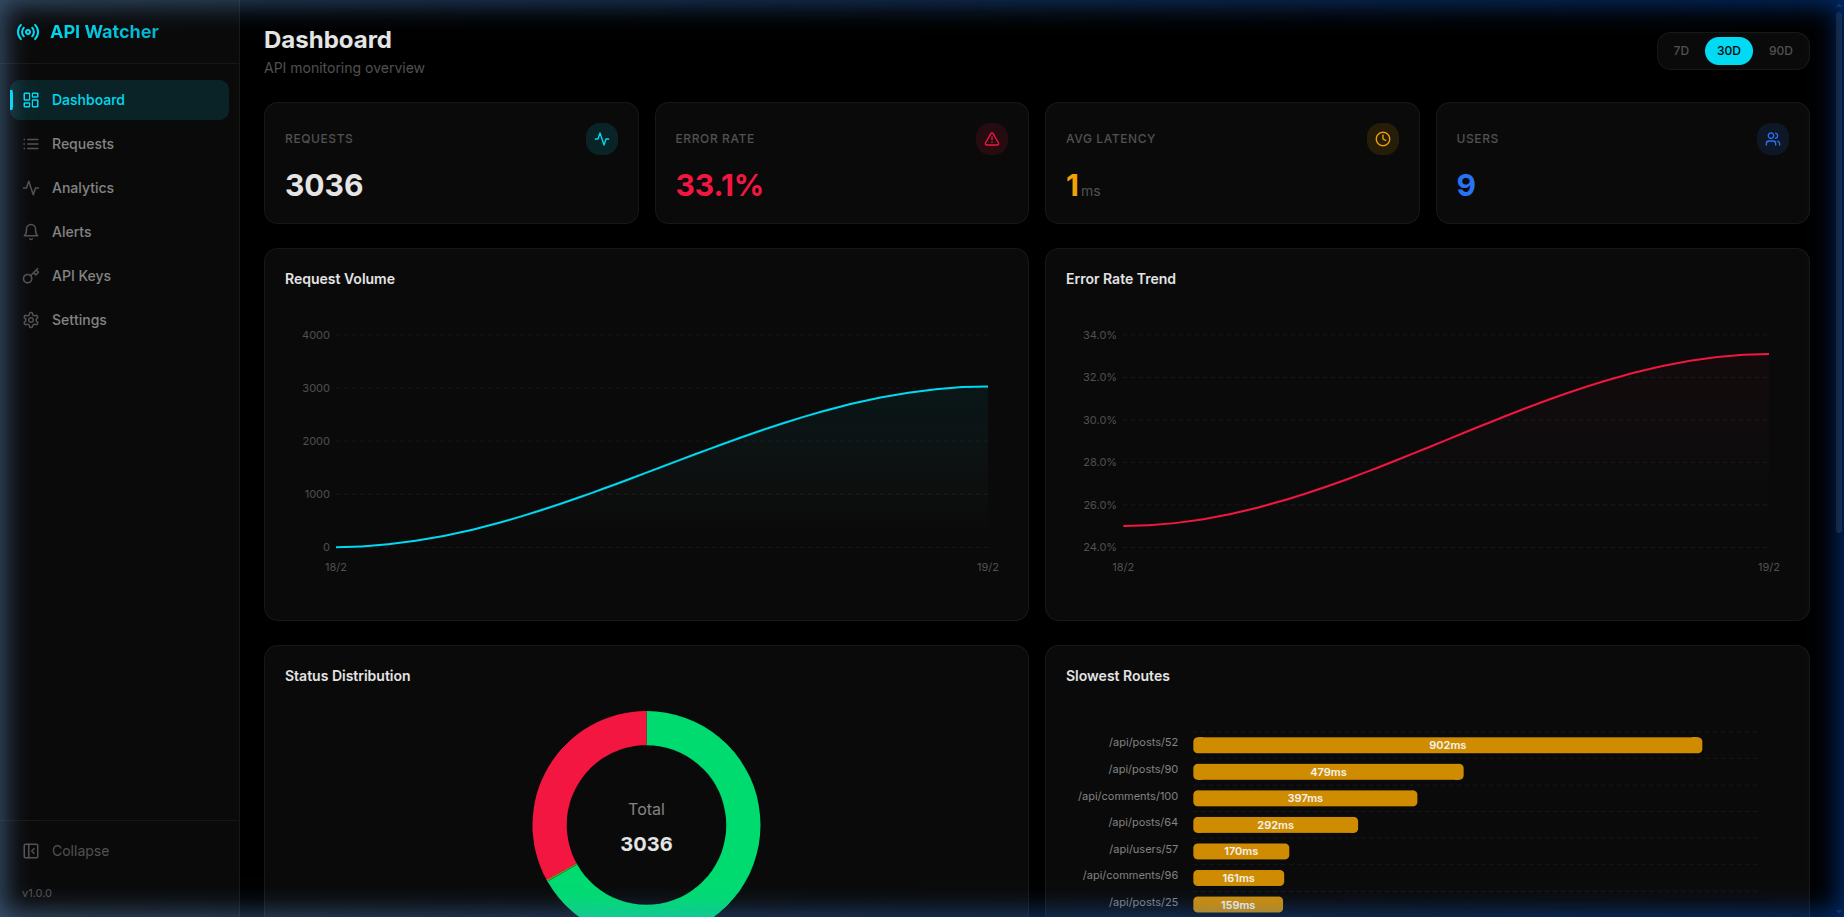This screenshot has width=1844, height=917.
Task: Click the Alerts bell icon
Action: [x=30, y=231]
